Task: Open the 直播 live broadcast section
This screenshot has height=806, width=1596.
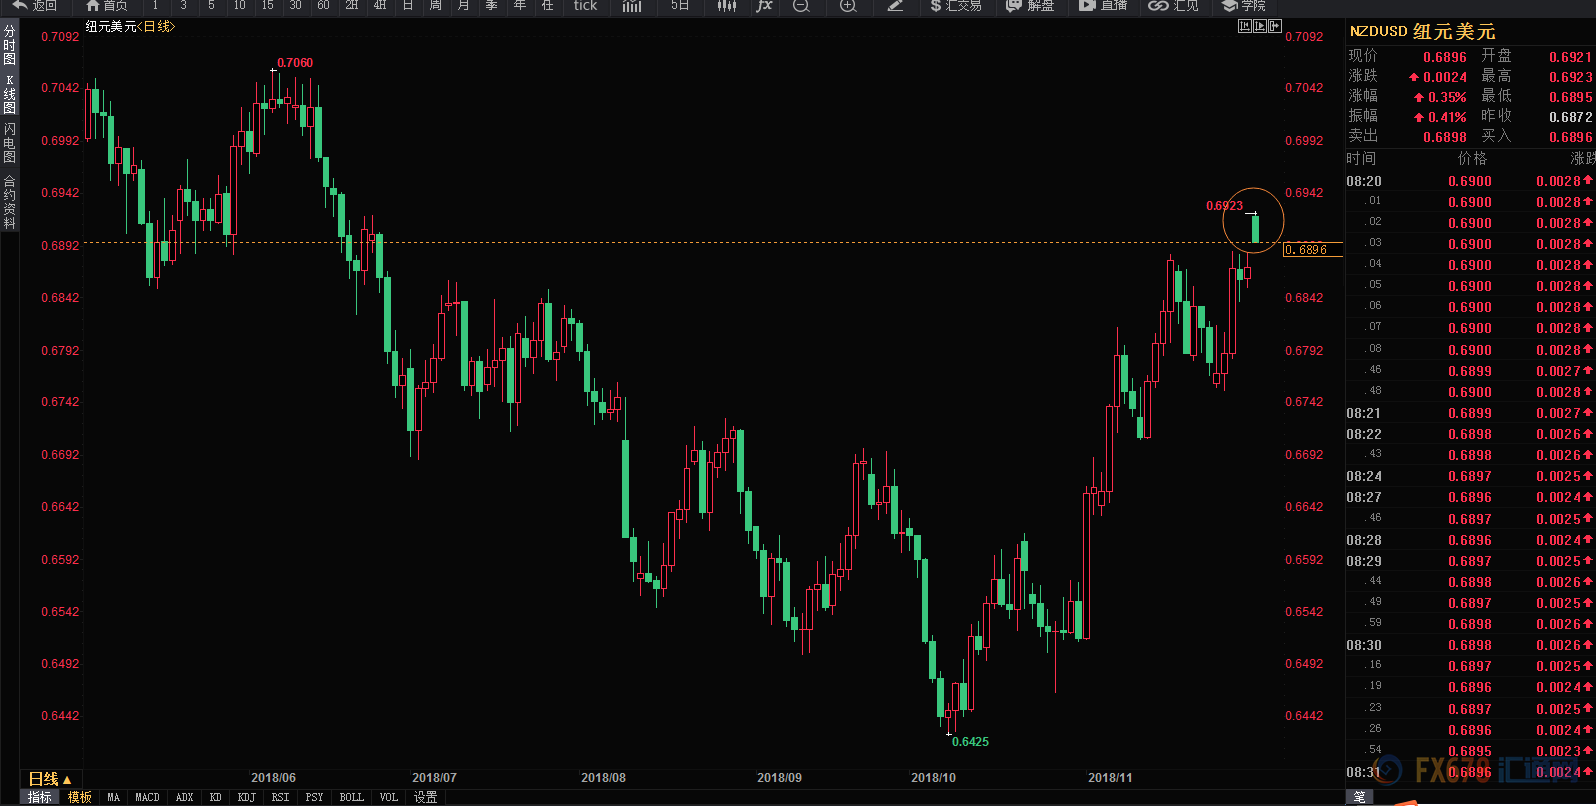Action: (x=1103, y=6)
